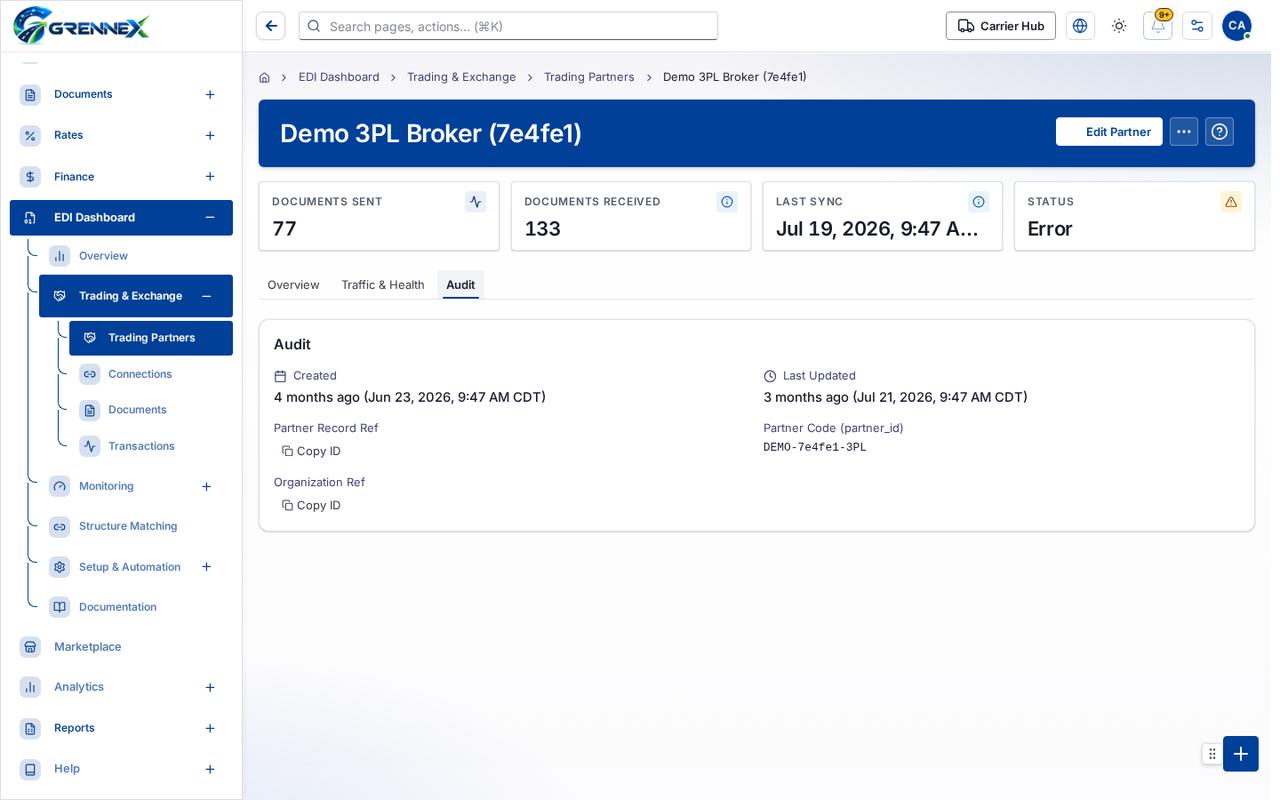The height and width of the screenshot is (800, 1280).
Task: Click the Status warning triangle icon
Action: [x=1231, y=202]
